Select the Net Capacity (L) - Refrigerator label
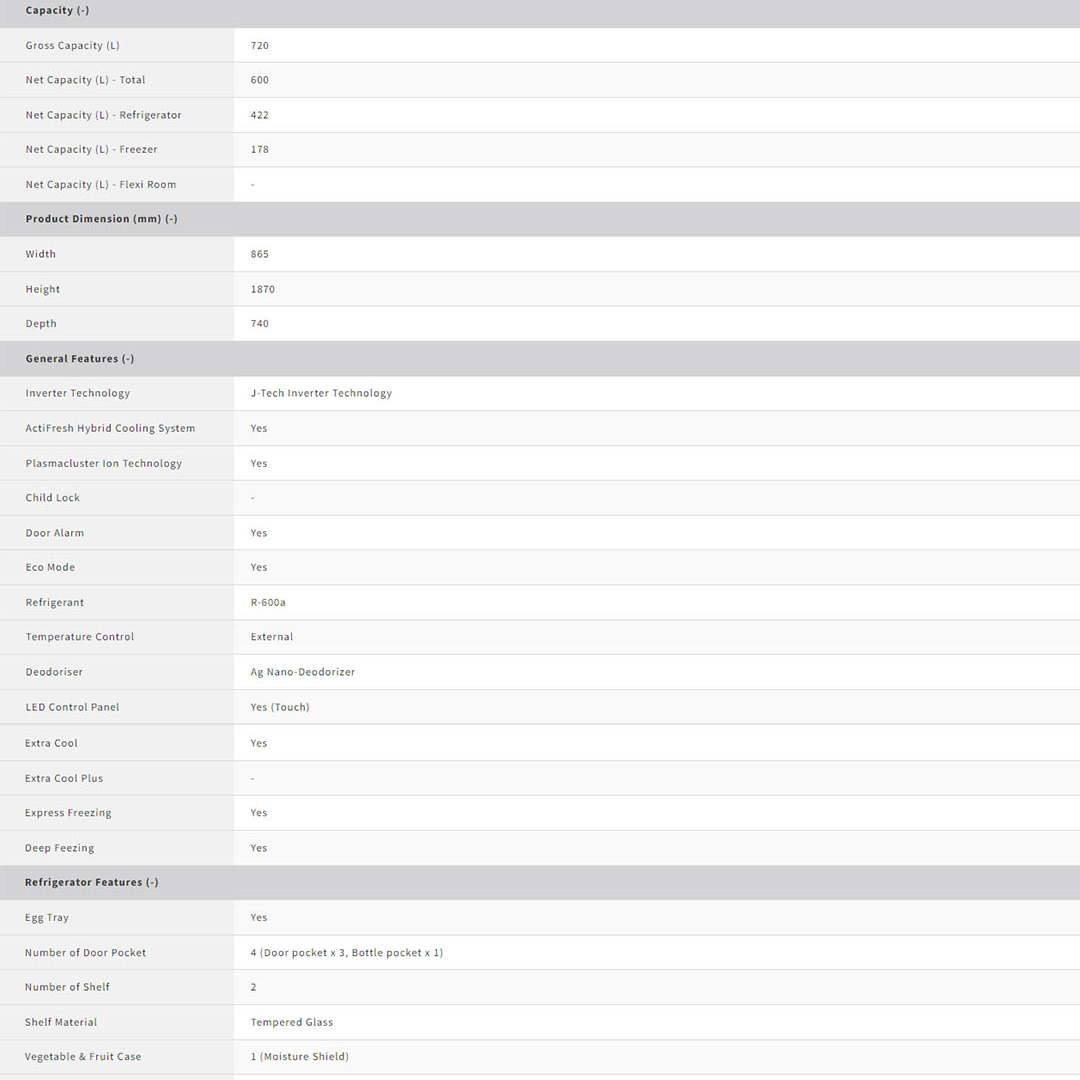The width and height of the screenshot is (1080, 1080). 103,115
